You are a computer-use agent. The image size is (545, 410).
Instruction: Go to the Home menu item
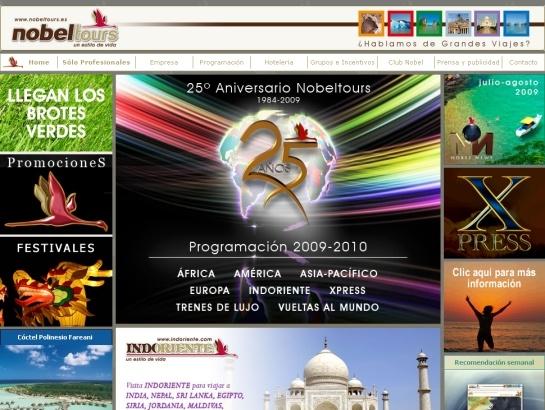(39, 63)
